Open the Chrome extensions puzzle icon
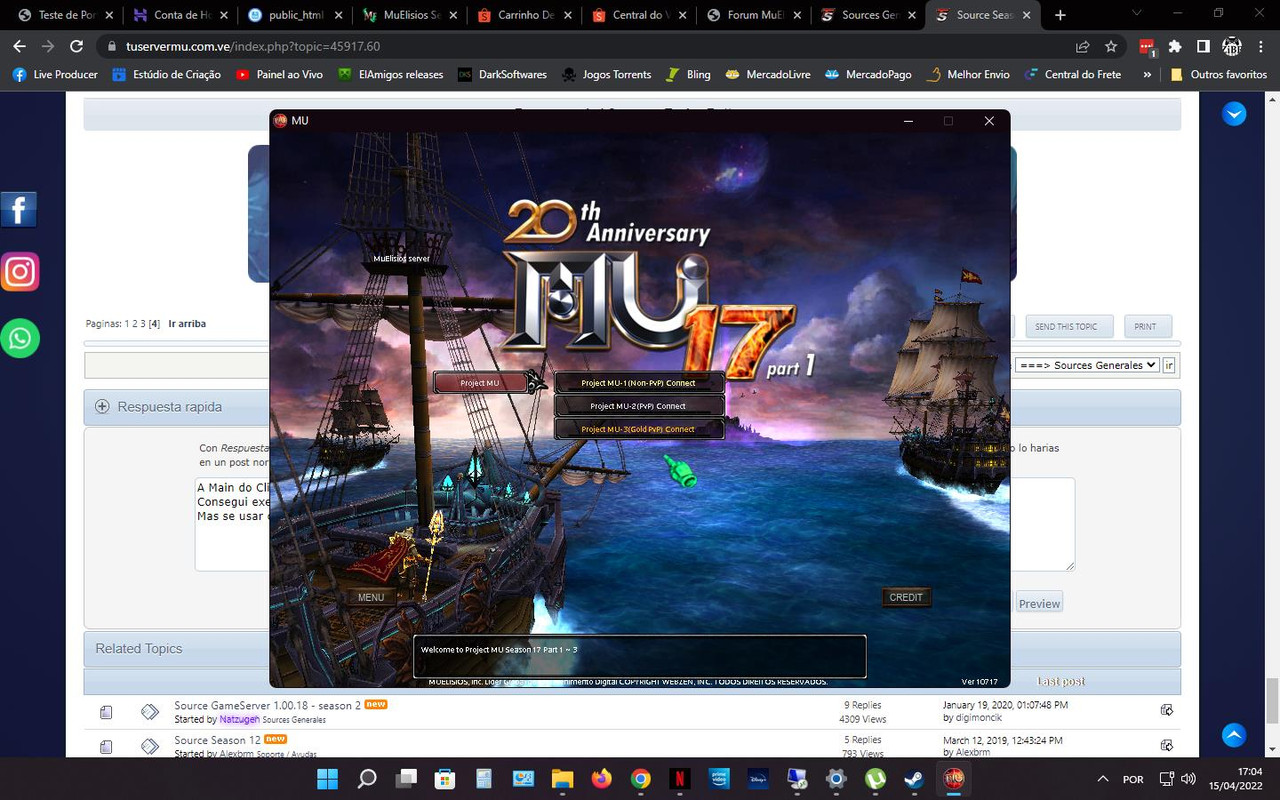 point(1175,46)
